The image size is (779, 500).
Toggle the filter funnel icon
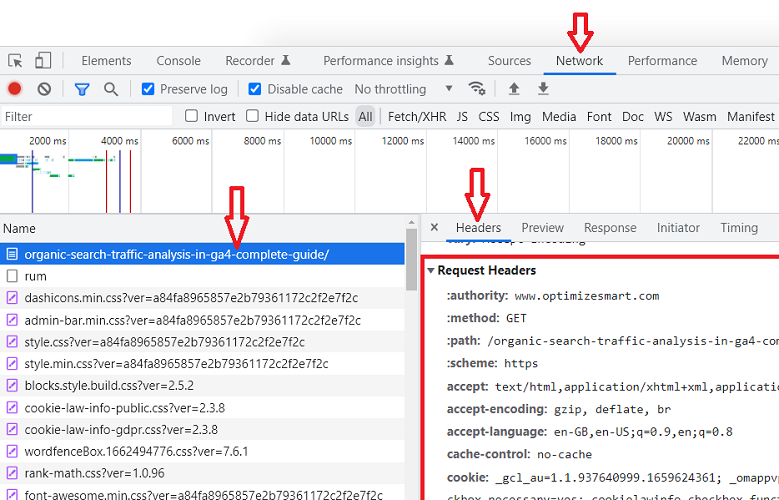point(82,89)
